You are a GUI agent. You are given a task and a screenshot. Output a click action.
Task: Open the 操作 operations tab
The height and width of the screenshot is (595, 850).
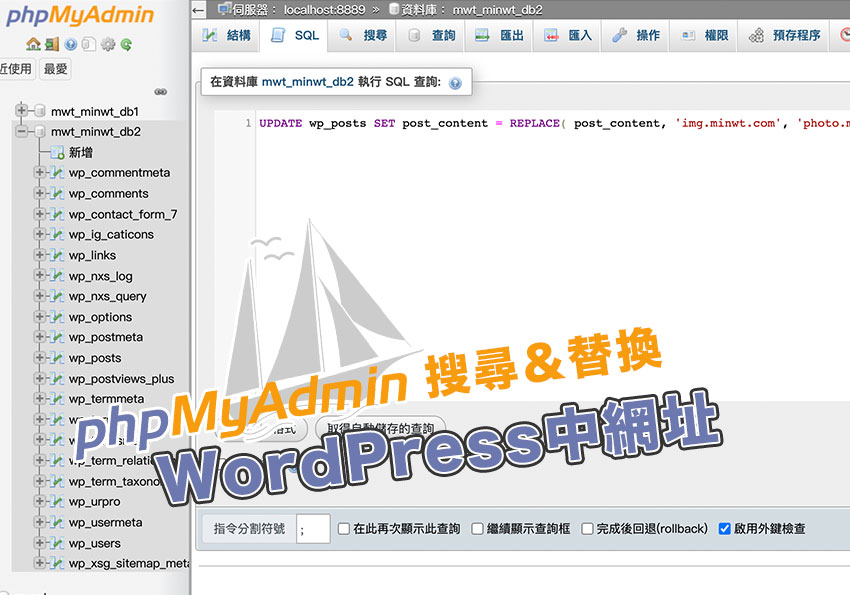635,36
